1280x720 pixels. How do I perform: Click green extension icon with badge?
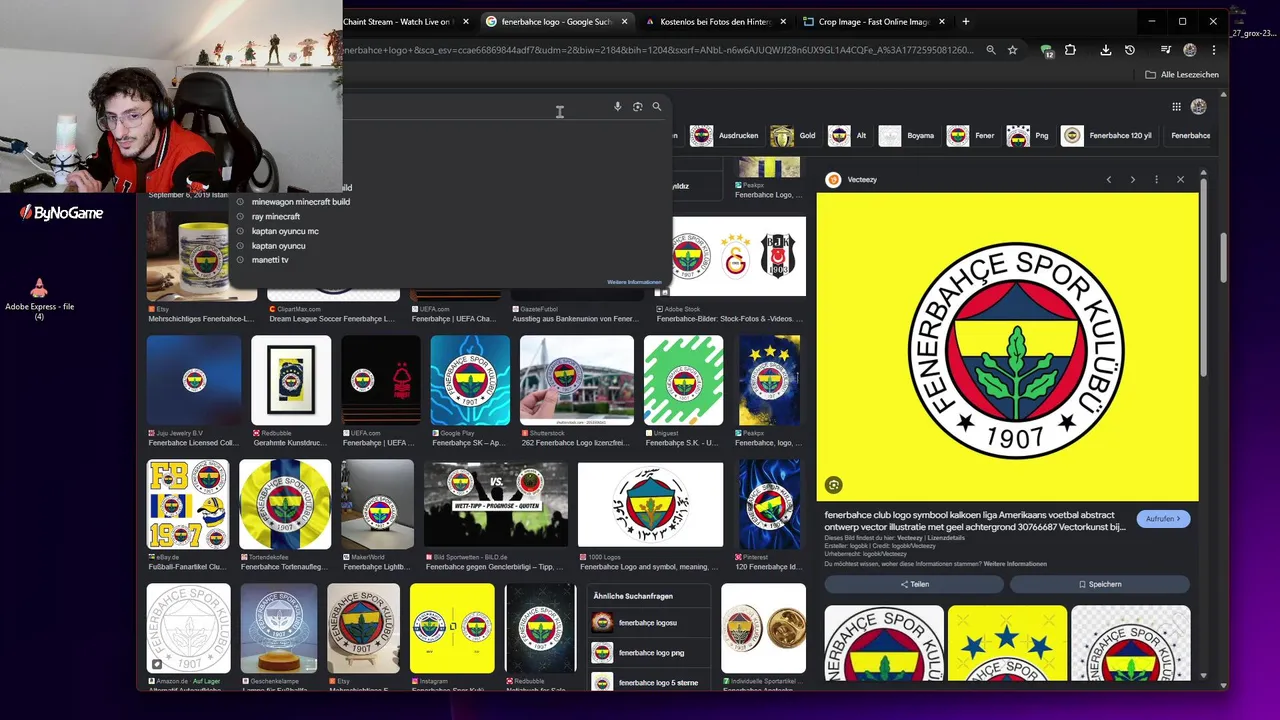pos(1047,51)
